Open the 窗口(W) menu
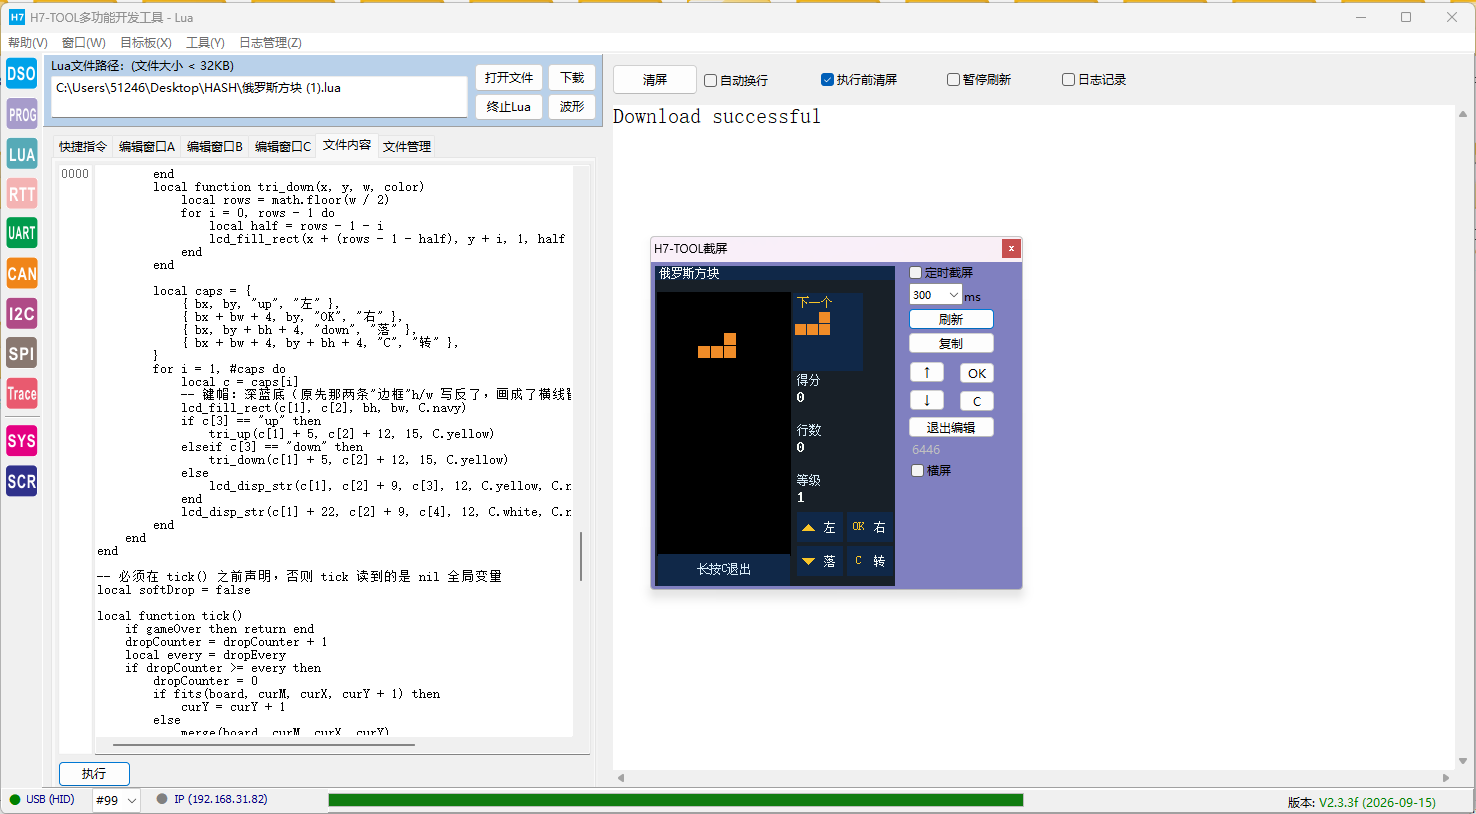1476x814 pixels. pos(84,43)
